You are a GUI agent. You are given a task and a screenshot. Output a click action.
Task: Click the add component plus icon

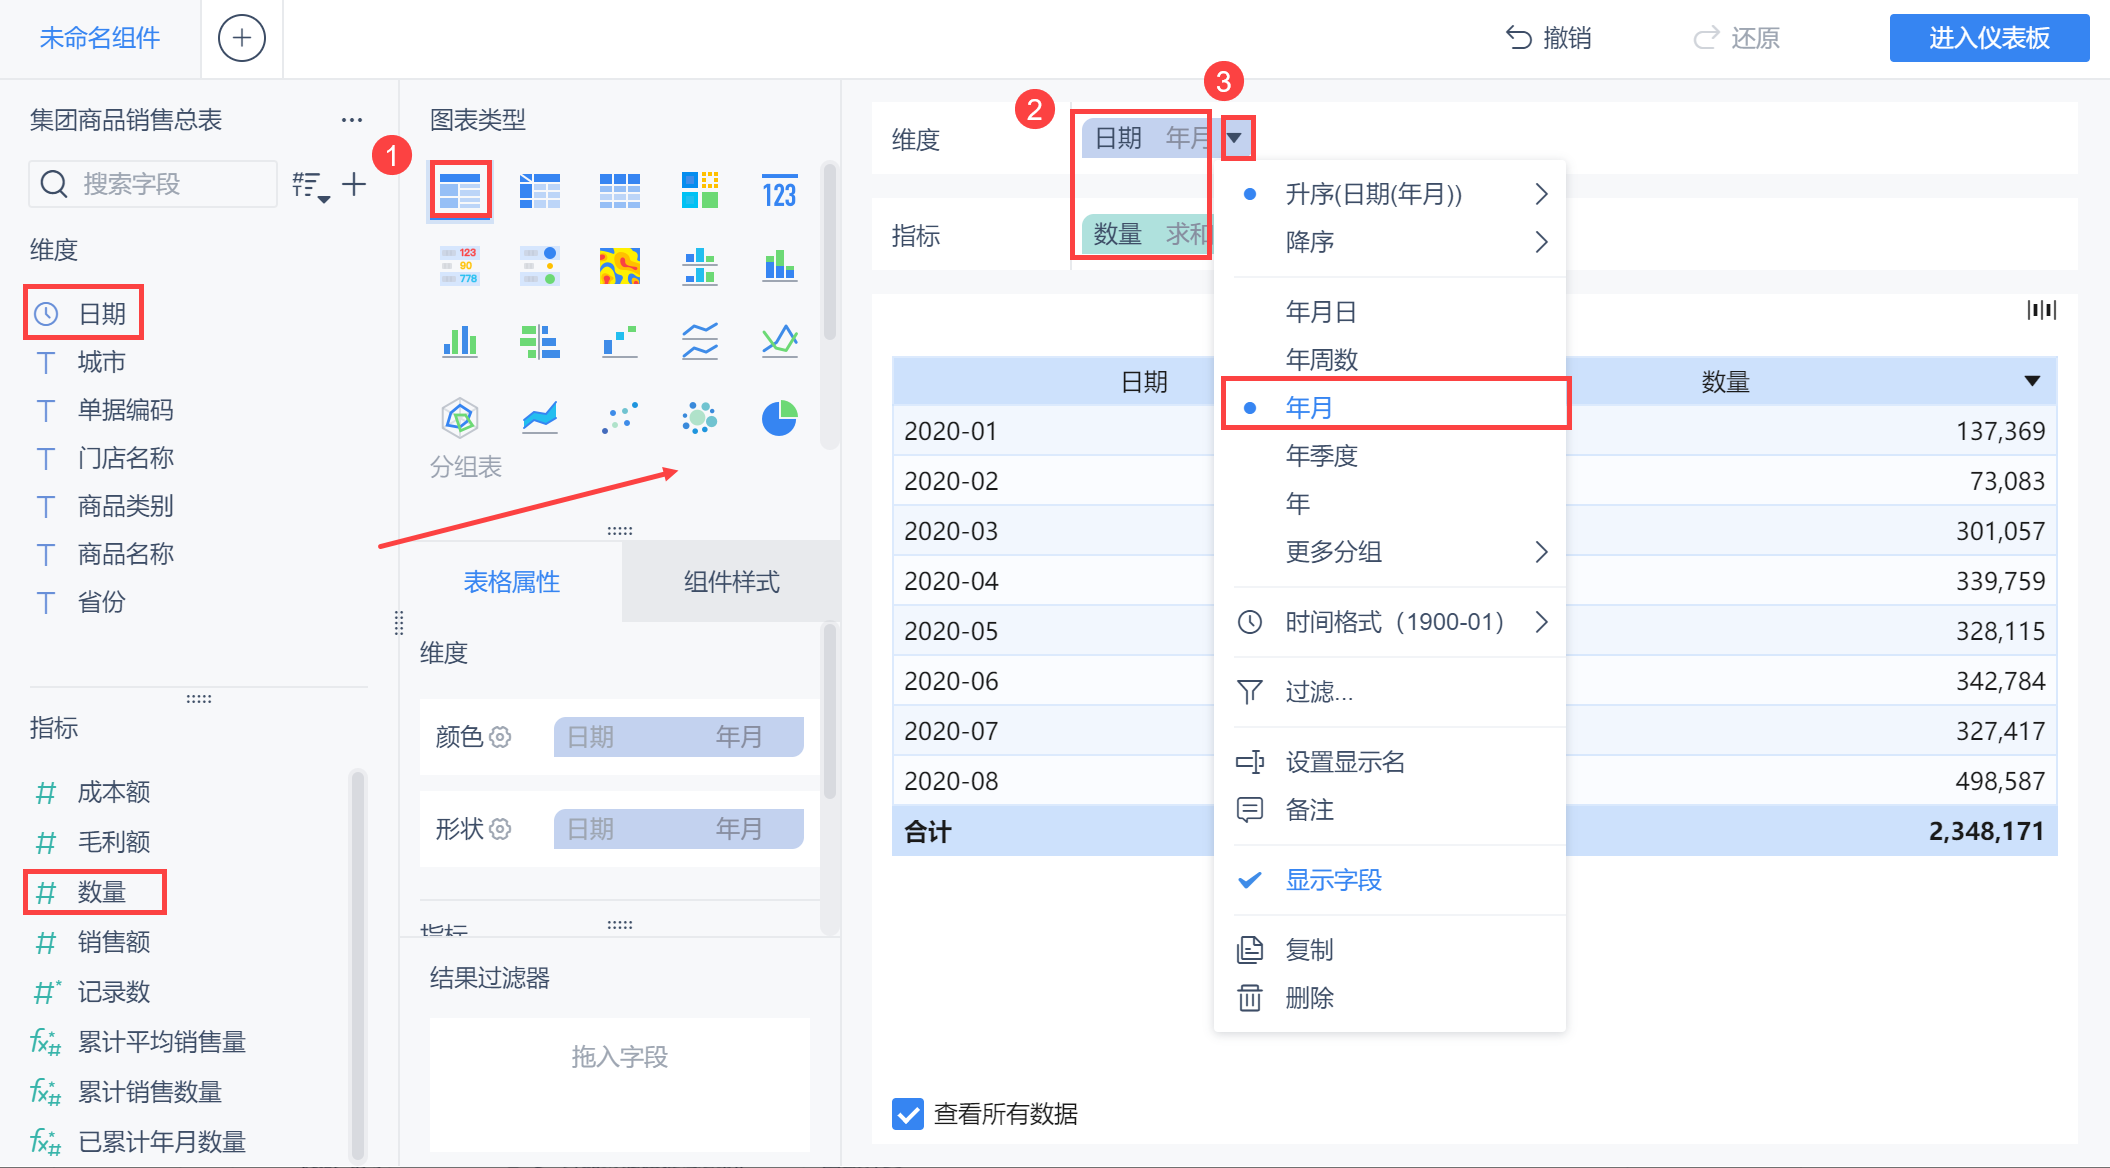[x=242, y=38]
